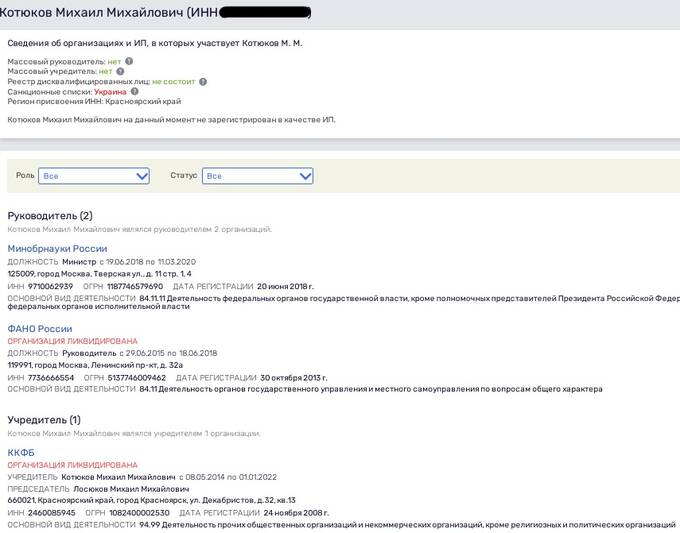Click help icon beside Санкционные списки Украина

pos(134,92)
